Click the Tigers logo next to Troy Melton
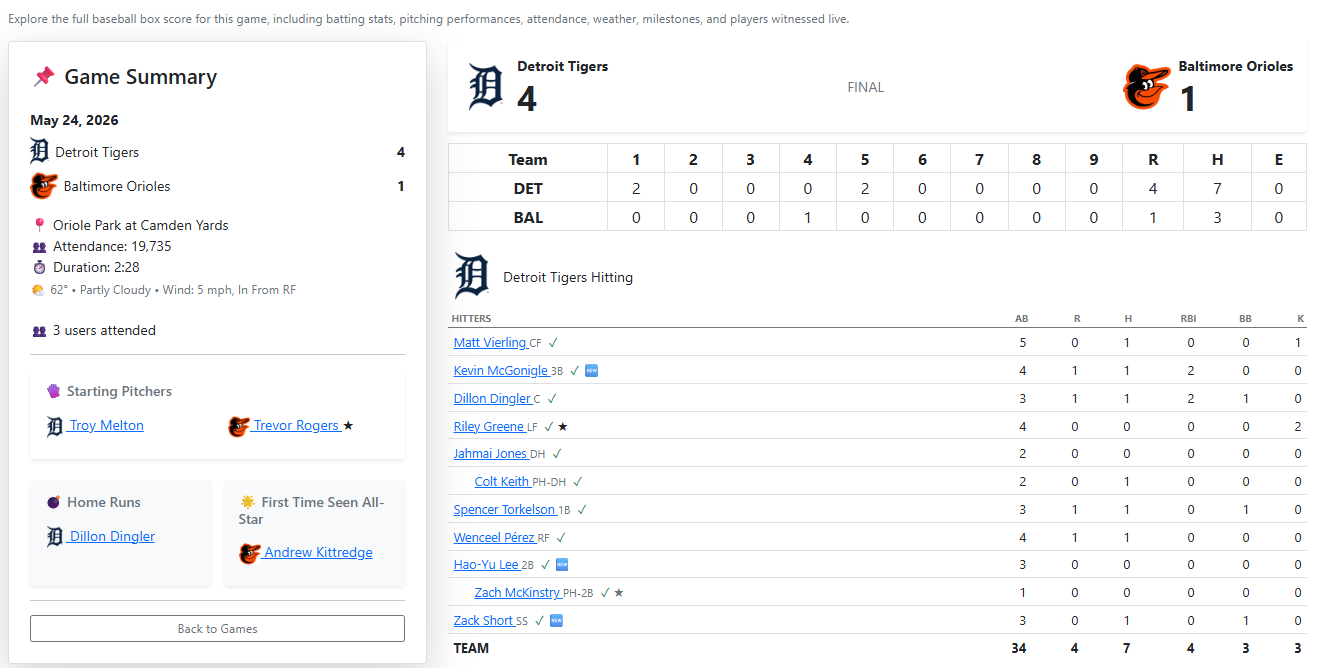Screen dimensions: 1325x668 point(55,426)
